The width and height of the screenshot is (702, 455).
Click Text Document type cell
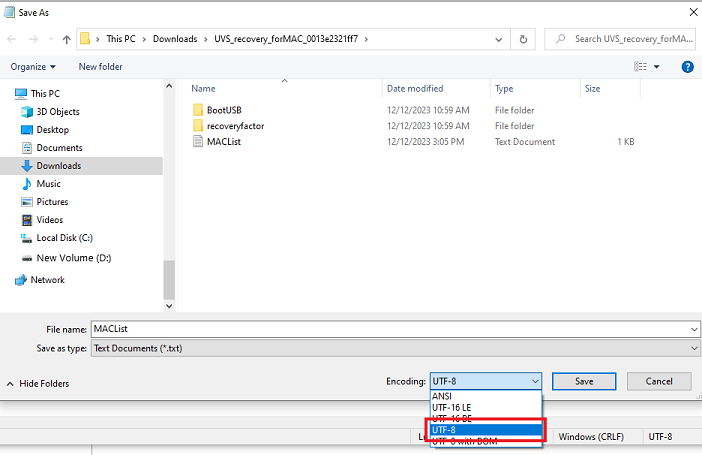pyautogui.click(x=525, y=142)
